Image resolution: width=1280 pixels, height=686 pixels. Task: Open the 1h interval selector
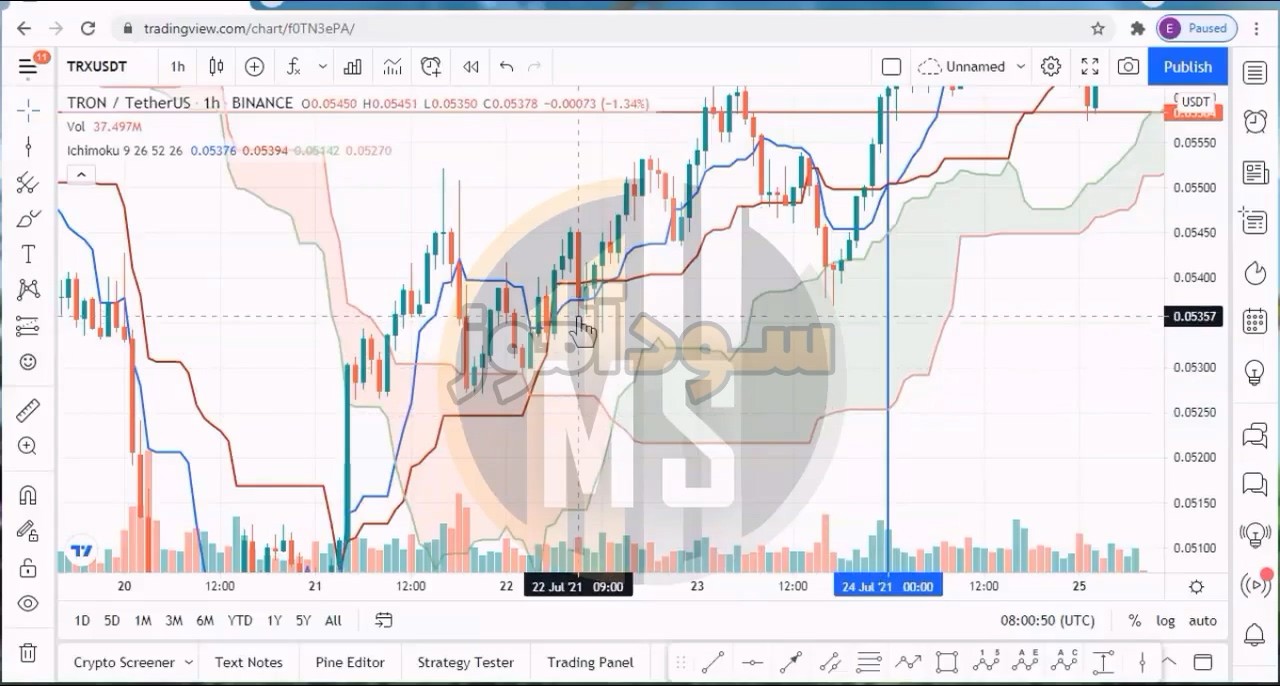(x=177, y=67)
